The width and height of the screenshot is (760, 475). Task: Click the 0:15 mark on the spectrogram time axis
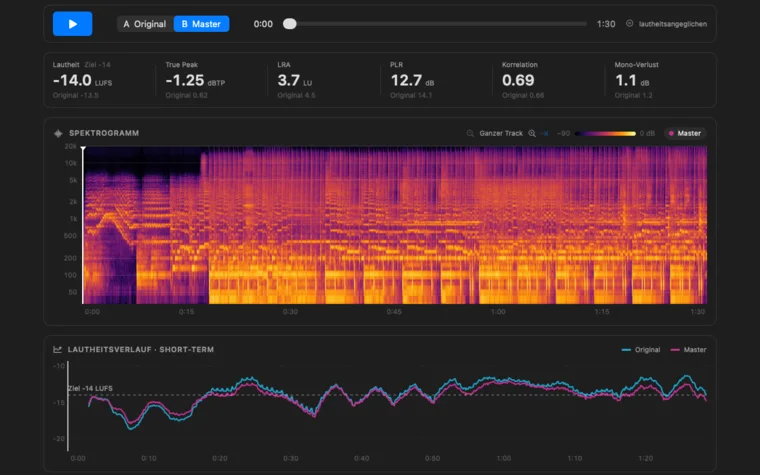[186, 312]
